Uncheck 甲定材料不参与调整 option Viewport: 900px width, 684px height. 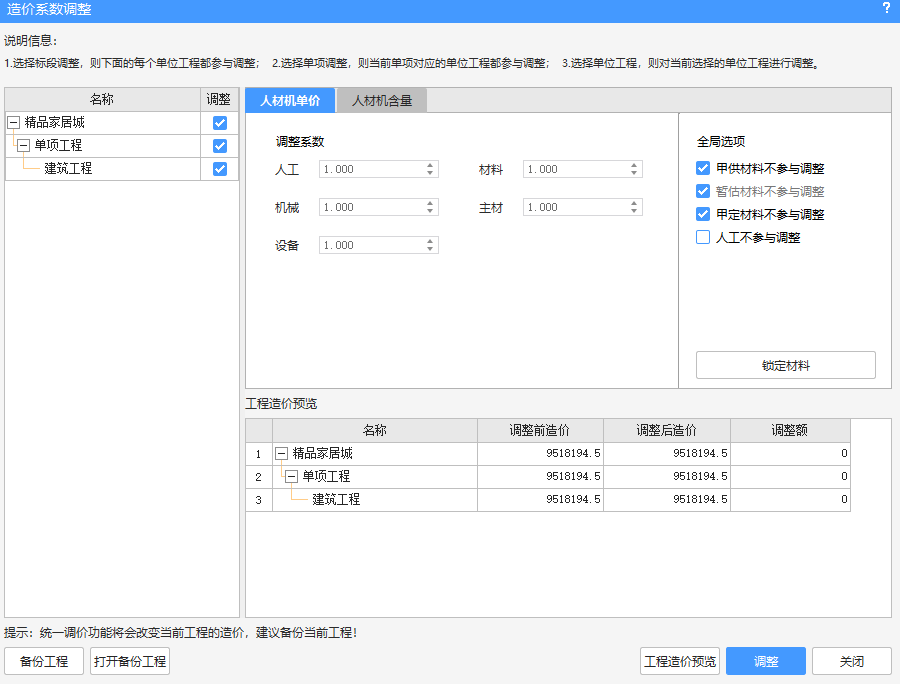click(703, 214)
